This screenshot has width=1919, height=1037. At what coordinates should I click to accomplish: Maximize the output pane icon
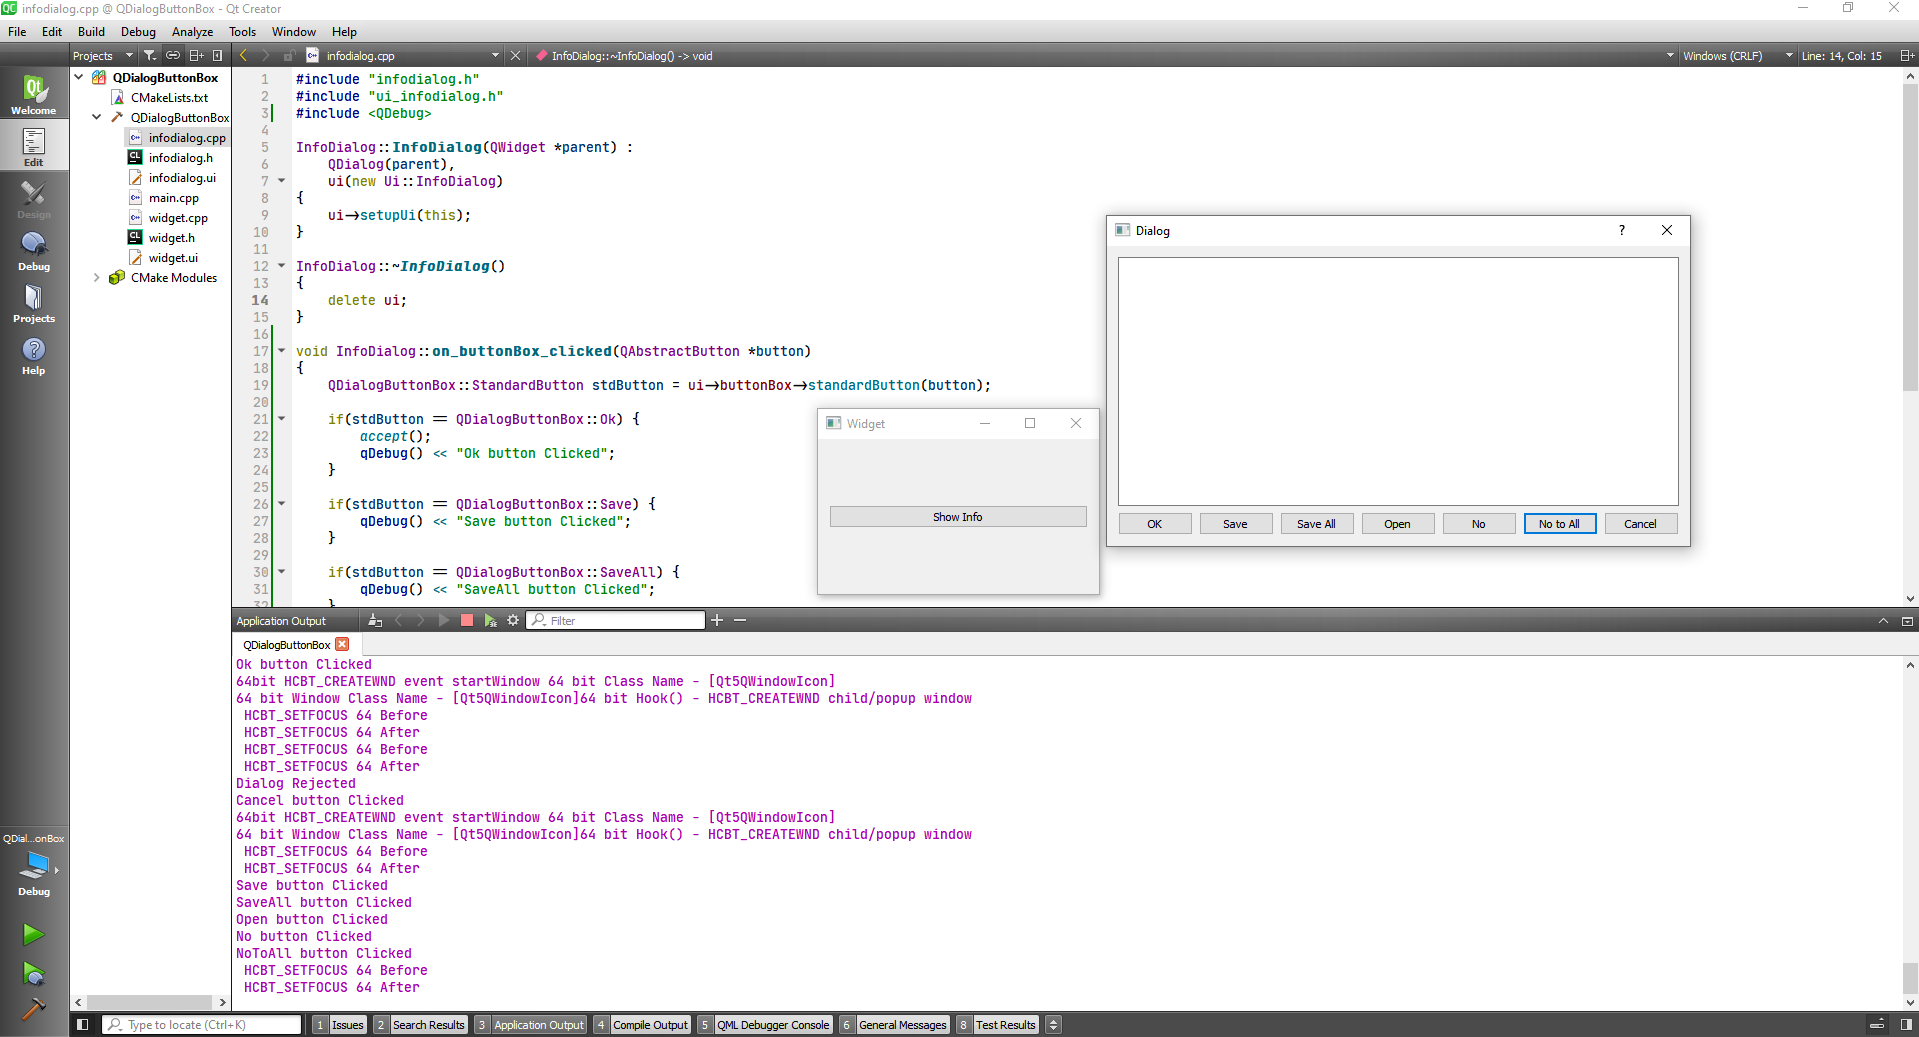pos(1907,621)
